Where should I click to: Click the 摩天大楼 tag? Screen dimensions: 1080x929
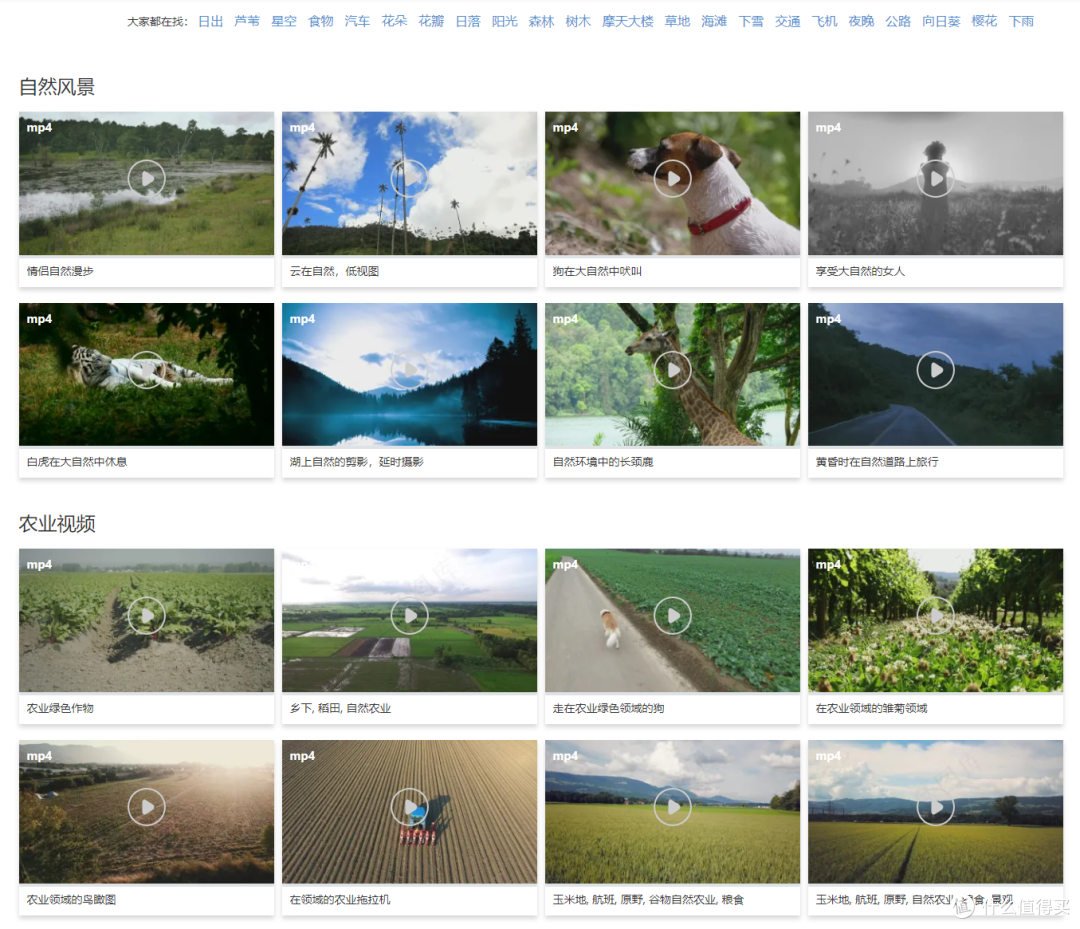tap(627, 21)
